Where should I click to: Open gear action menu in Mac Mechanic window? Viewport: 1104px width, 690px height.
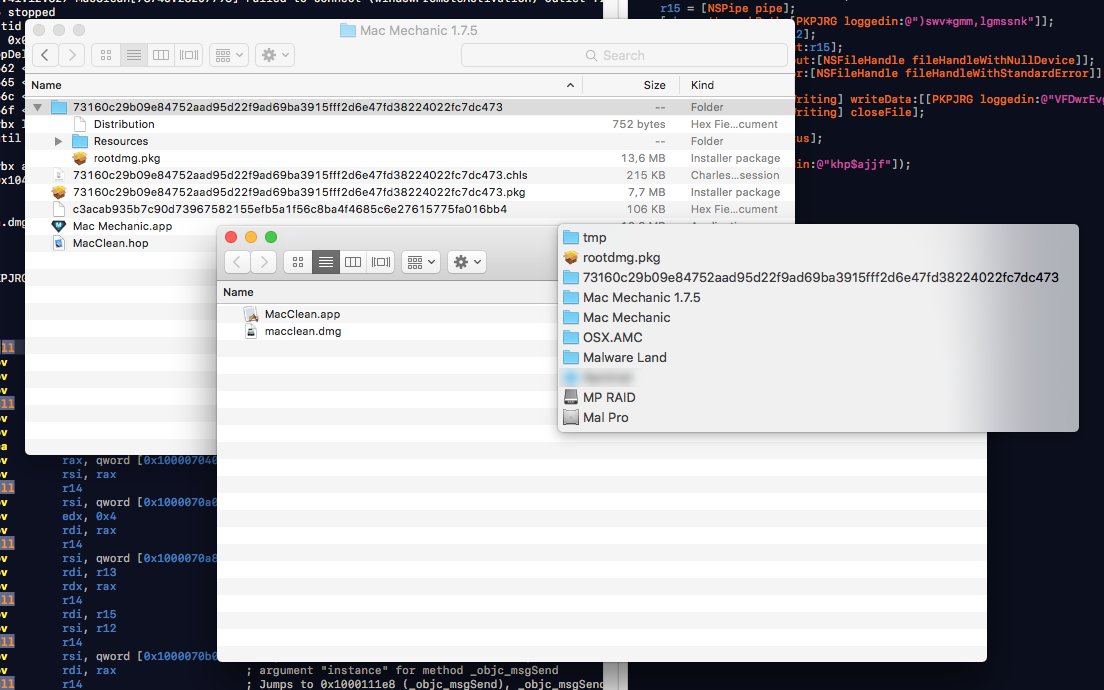click(275, 55)
